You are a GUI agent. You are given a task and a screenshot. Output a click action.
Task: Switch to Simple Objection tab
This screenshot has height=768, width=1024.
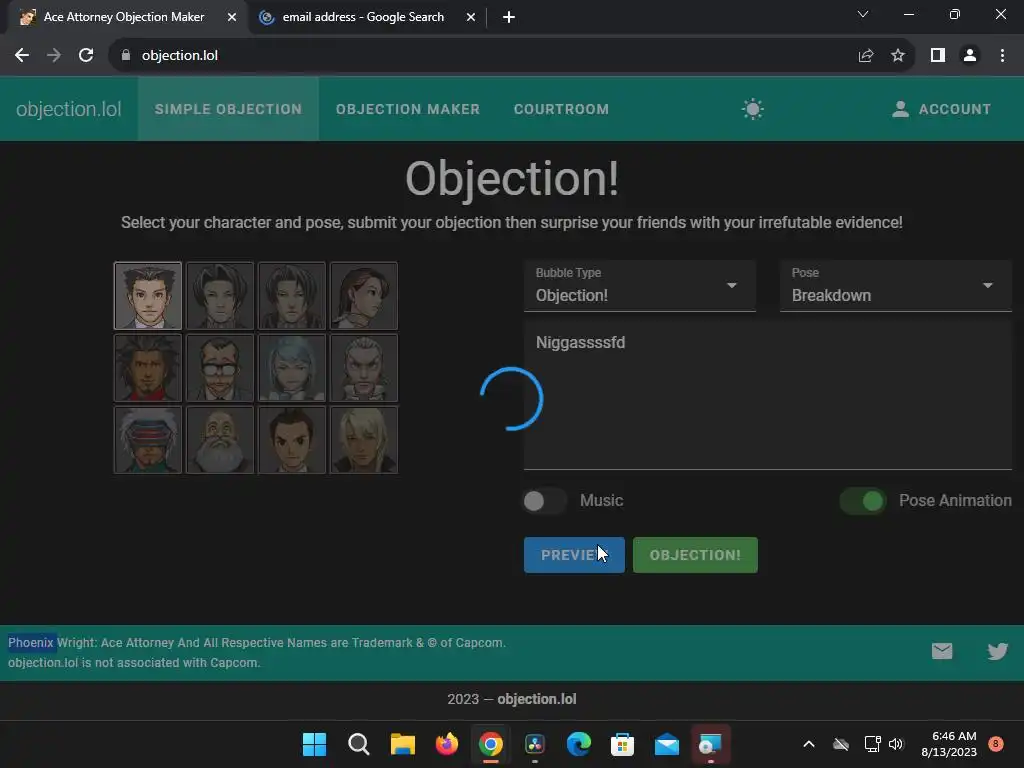228,109
